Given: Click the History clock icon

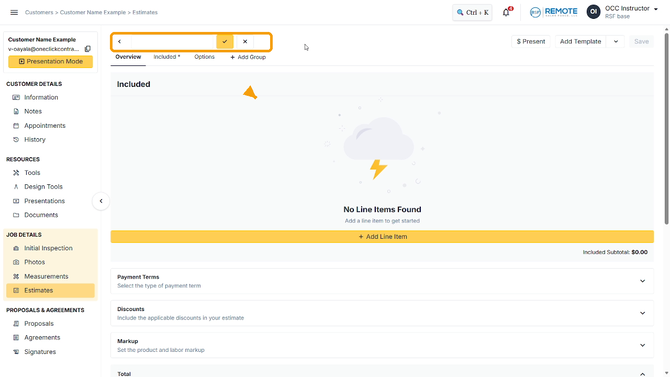Looking at the screenshot, I should (16, 140).
